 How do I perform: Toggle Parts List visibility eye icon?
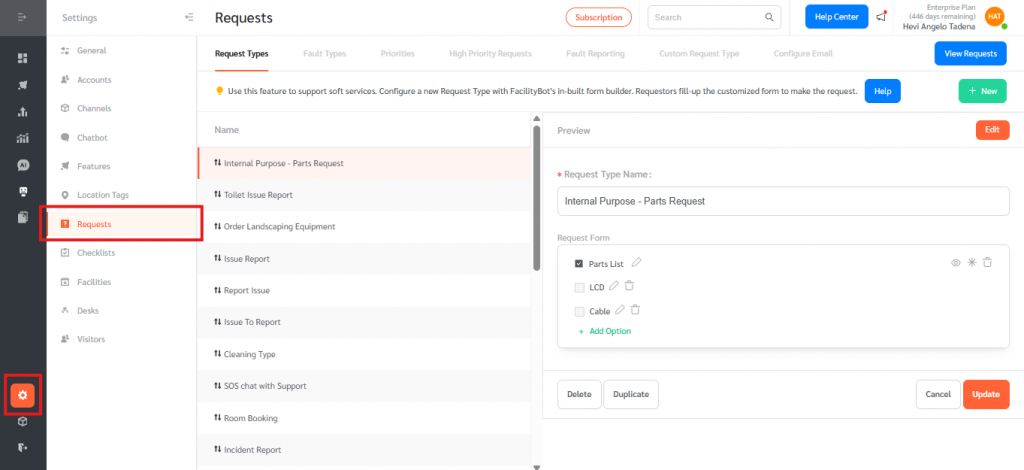pos(955,263)
